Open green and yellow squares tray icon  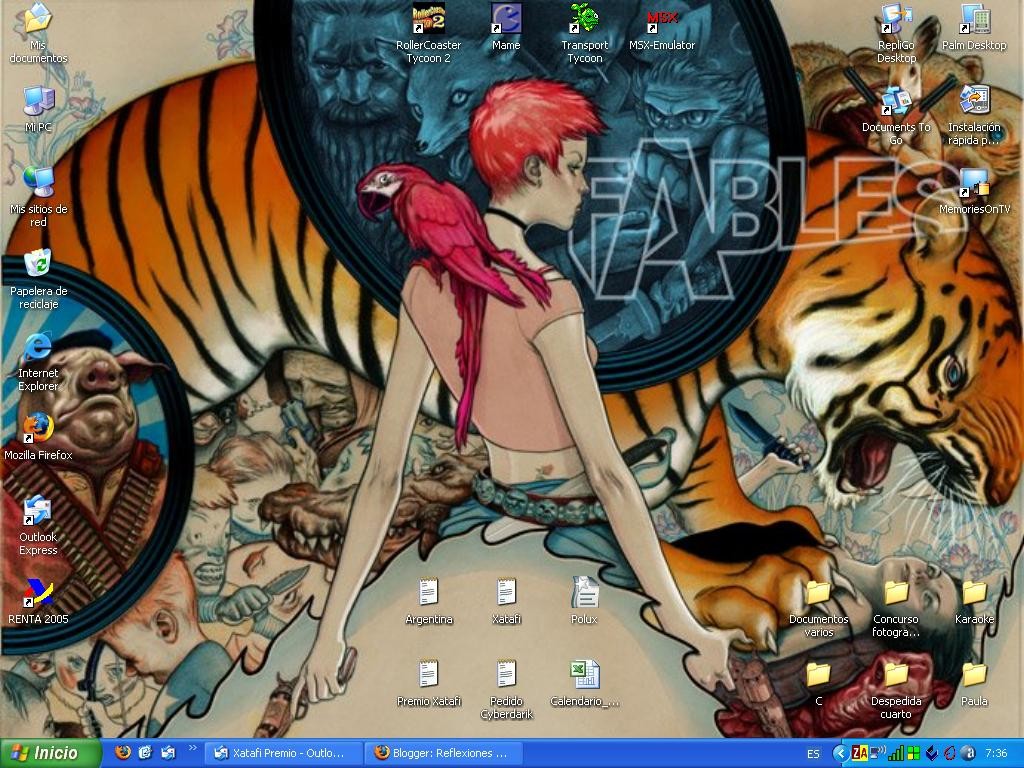tap(914, 754)
